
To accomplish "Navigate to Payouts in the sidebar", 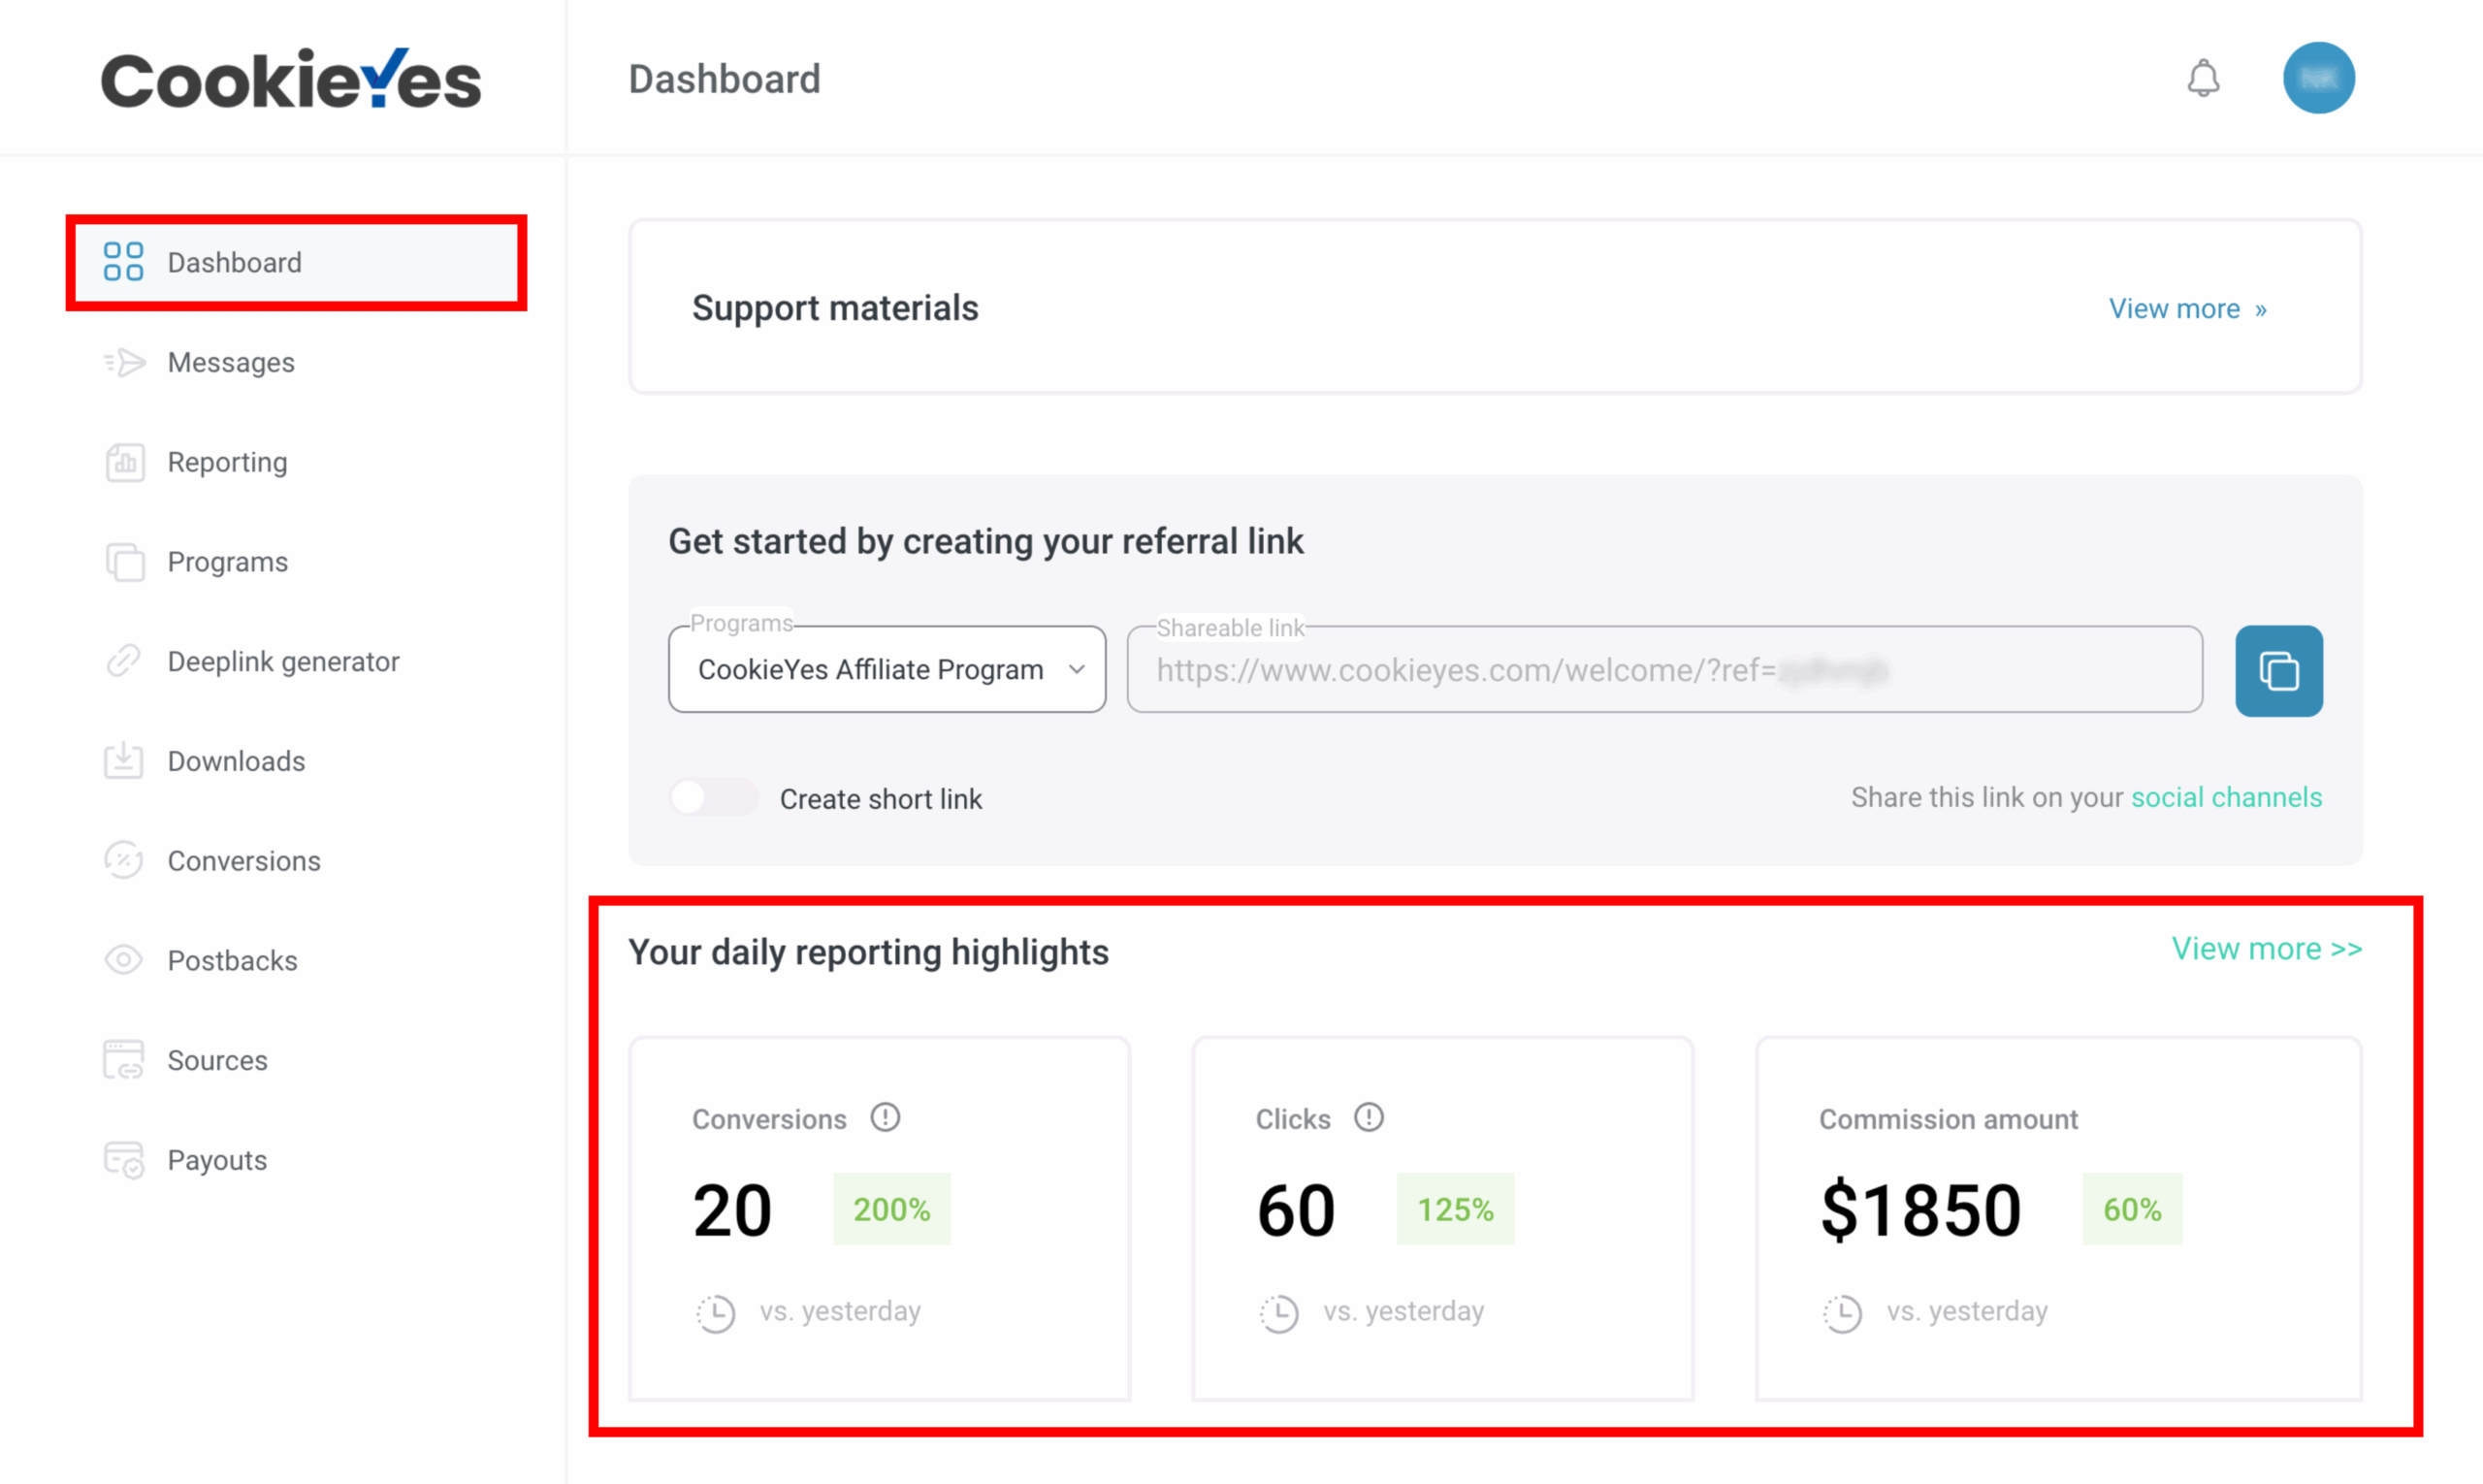I will pyautogui.click(x=216, y=1159).
